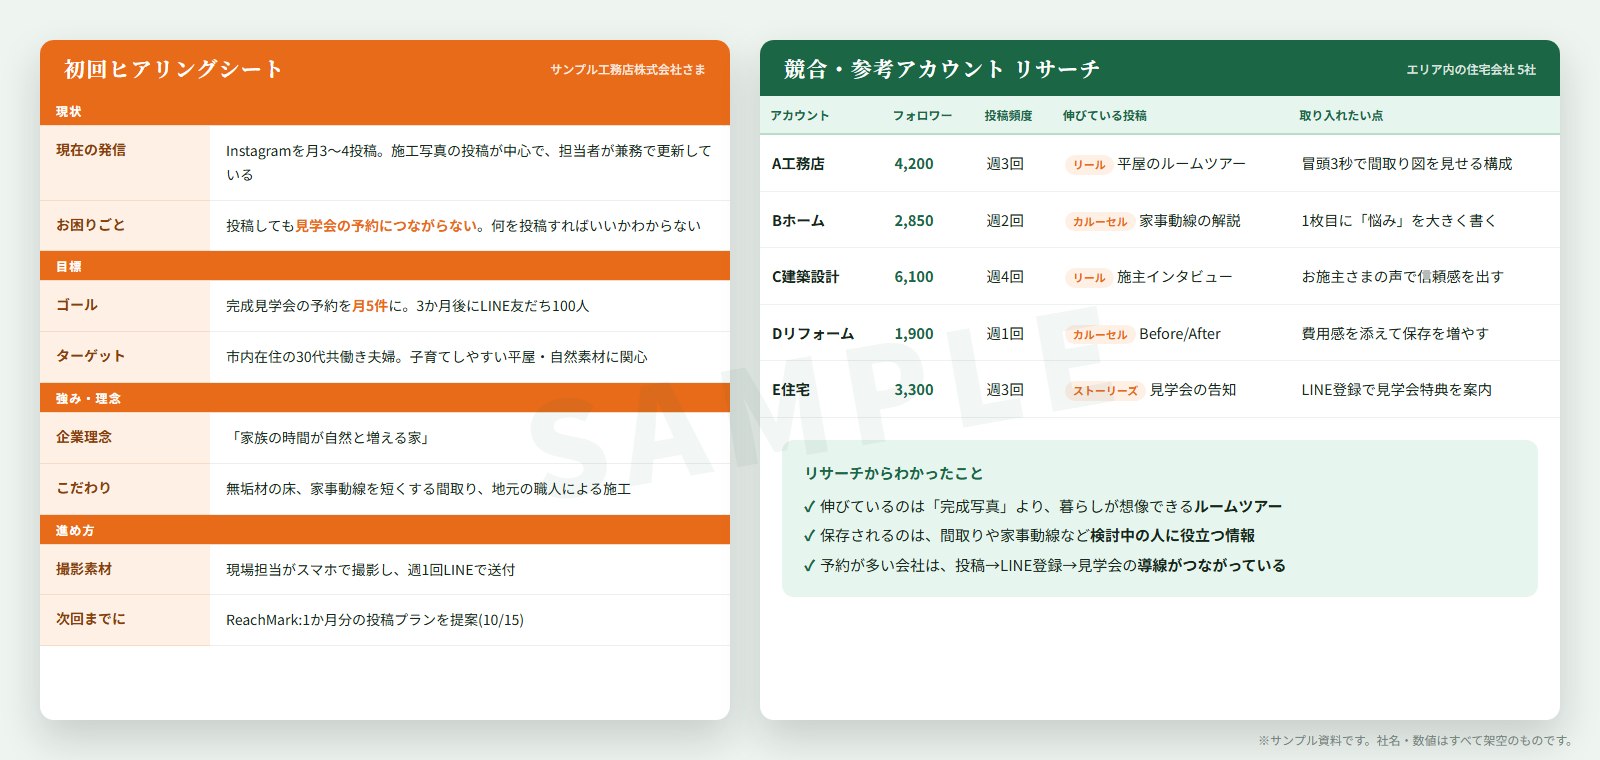Click follower count 1,900
The height and width of the screenshot is (760, 1600).
click(914, 334)
